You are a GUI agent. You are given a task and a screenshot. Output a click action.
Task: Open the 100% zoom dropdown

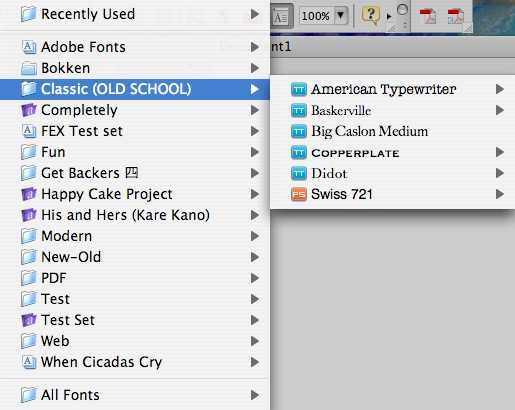[340, 15]
